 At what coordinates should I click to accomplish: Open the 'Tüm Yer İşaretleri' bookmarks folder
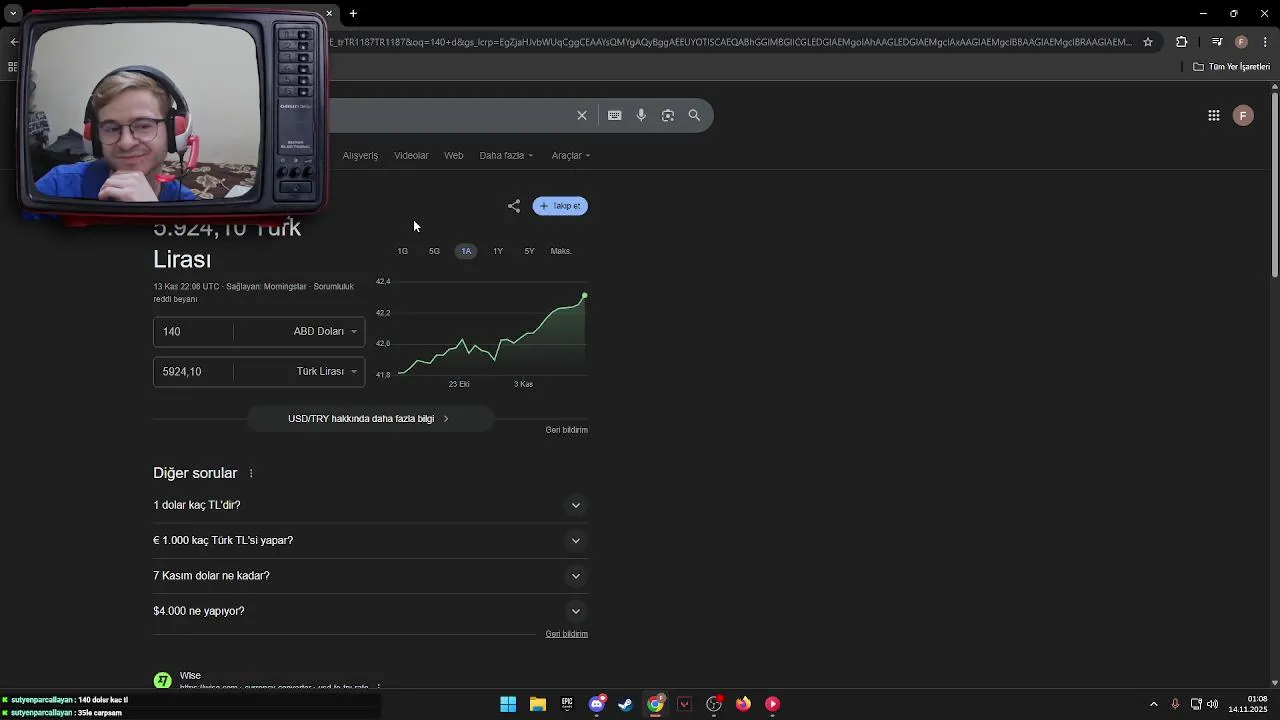coord(1231,67)
